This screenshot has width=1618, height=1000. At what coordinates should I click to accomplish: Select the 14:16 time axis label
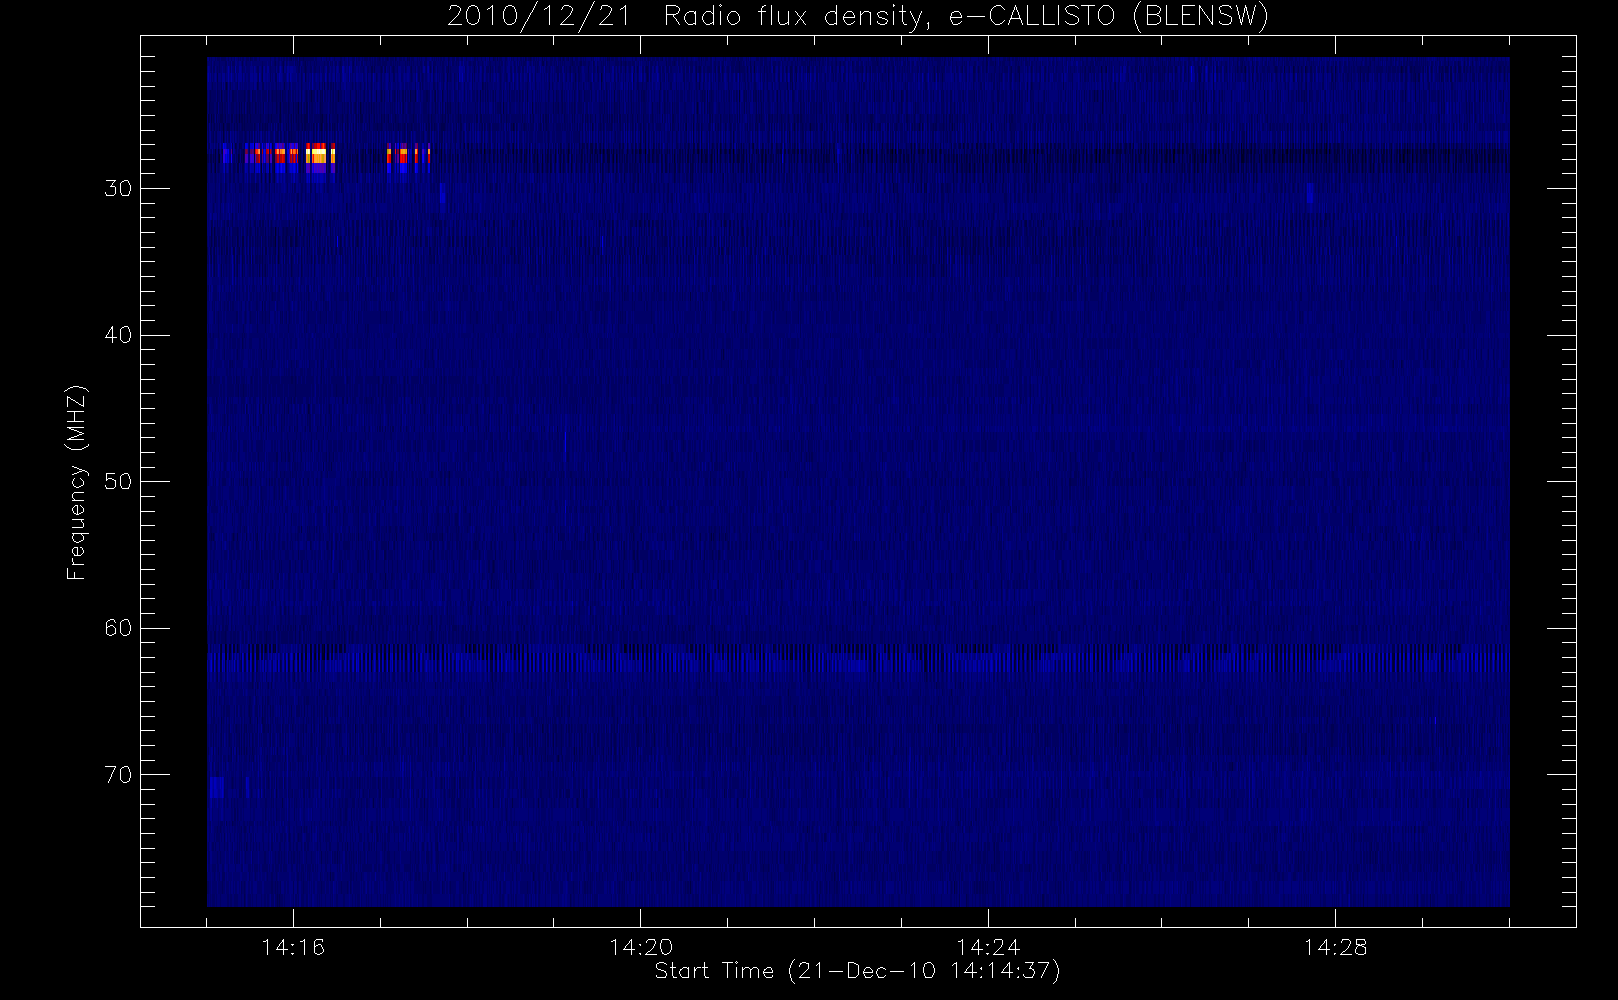[x=293, y=947]
